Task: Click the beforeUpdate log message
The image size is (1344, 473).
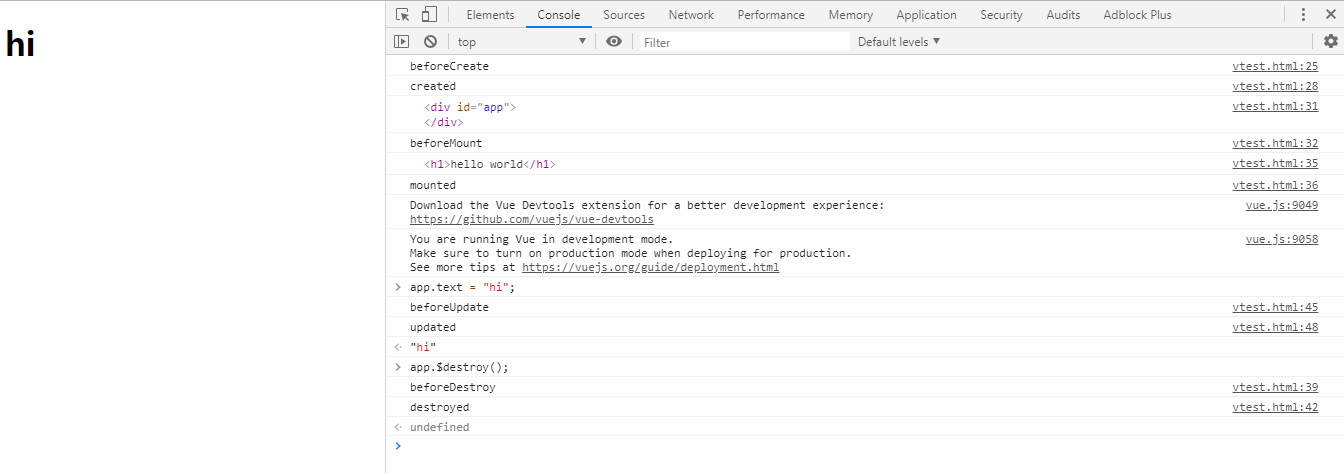Action: pyautogui.click(x=449, y=307)
